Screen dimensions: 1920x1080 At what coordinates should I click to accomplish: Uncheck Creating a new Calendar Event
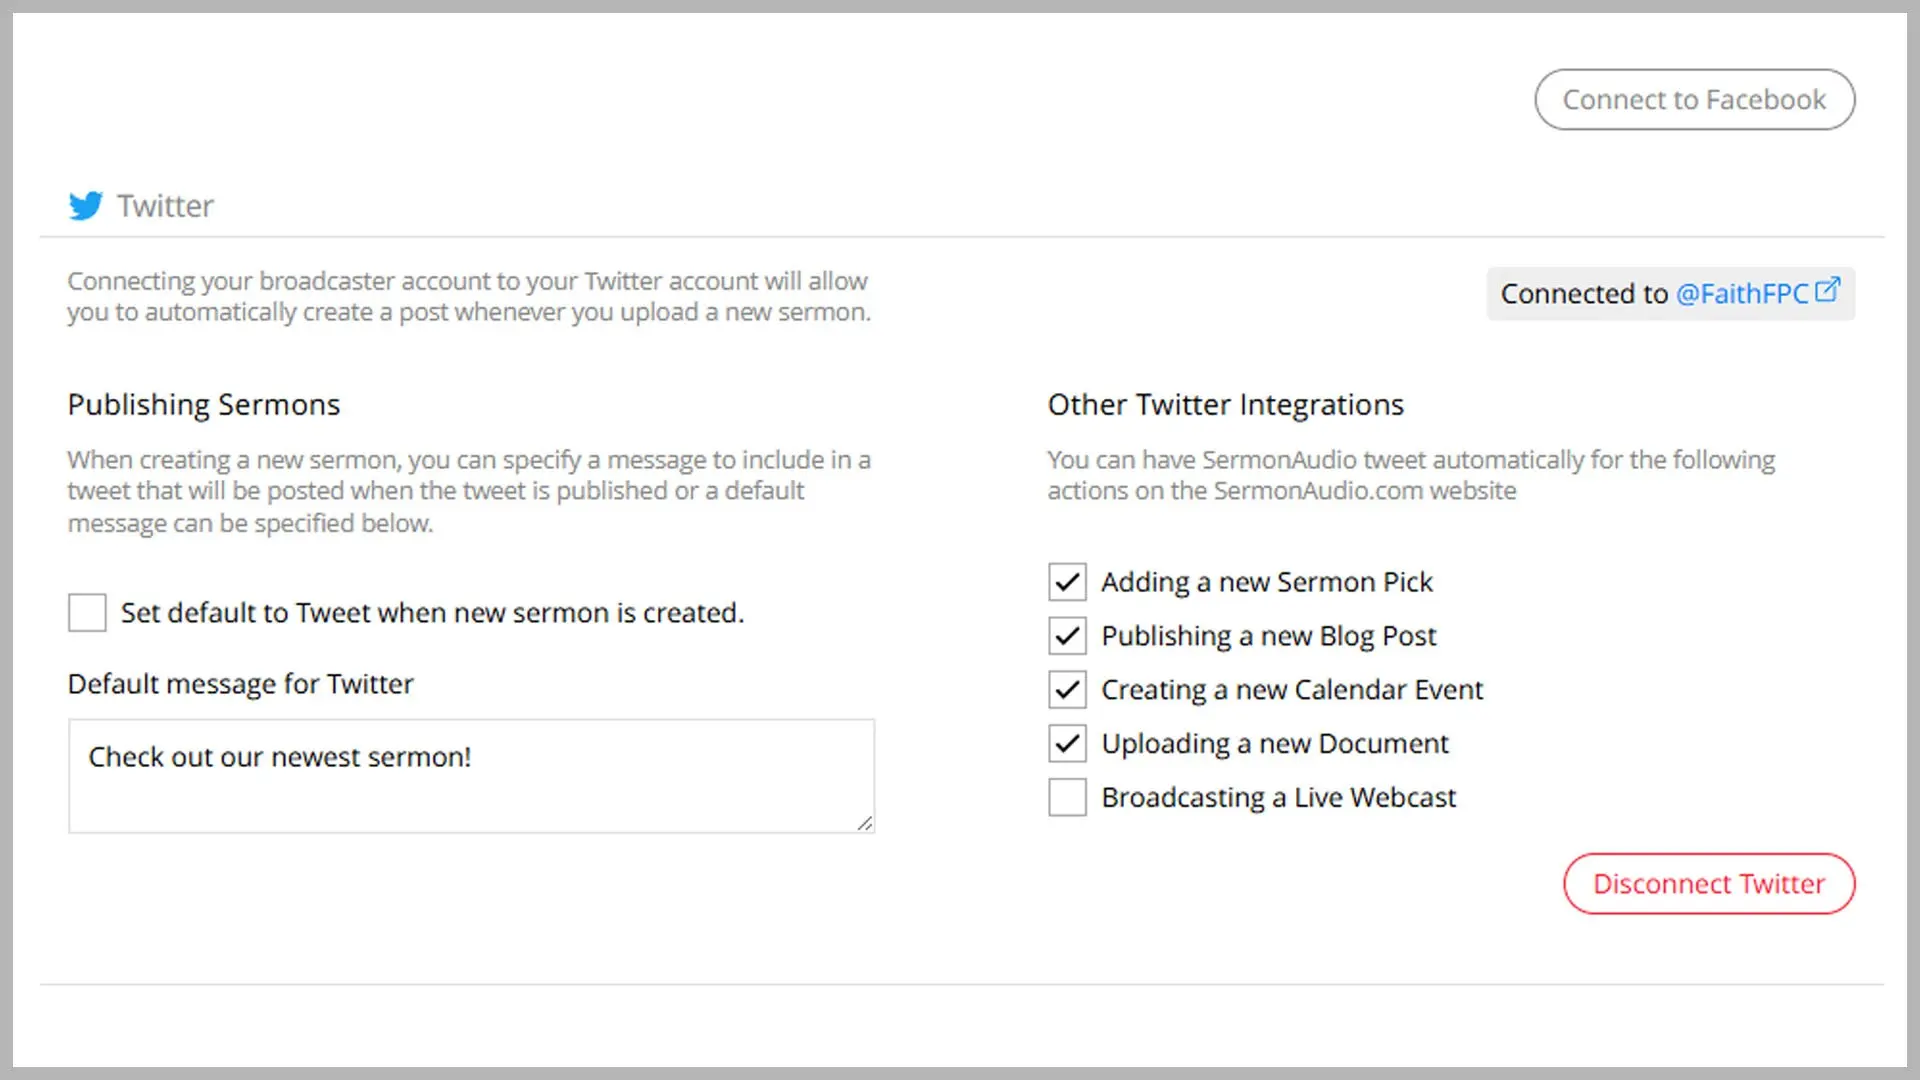pos(1067,690)
